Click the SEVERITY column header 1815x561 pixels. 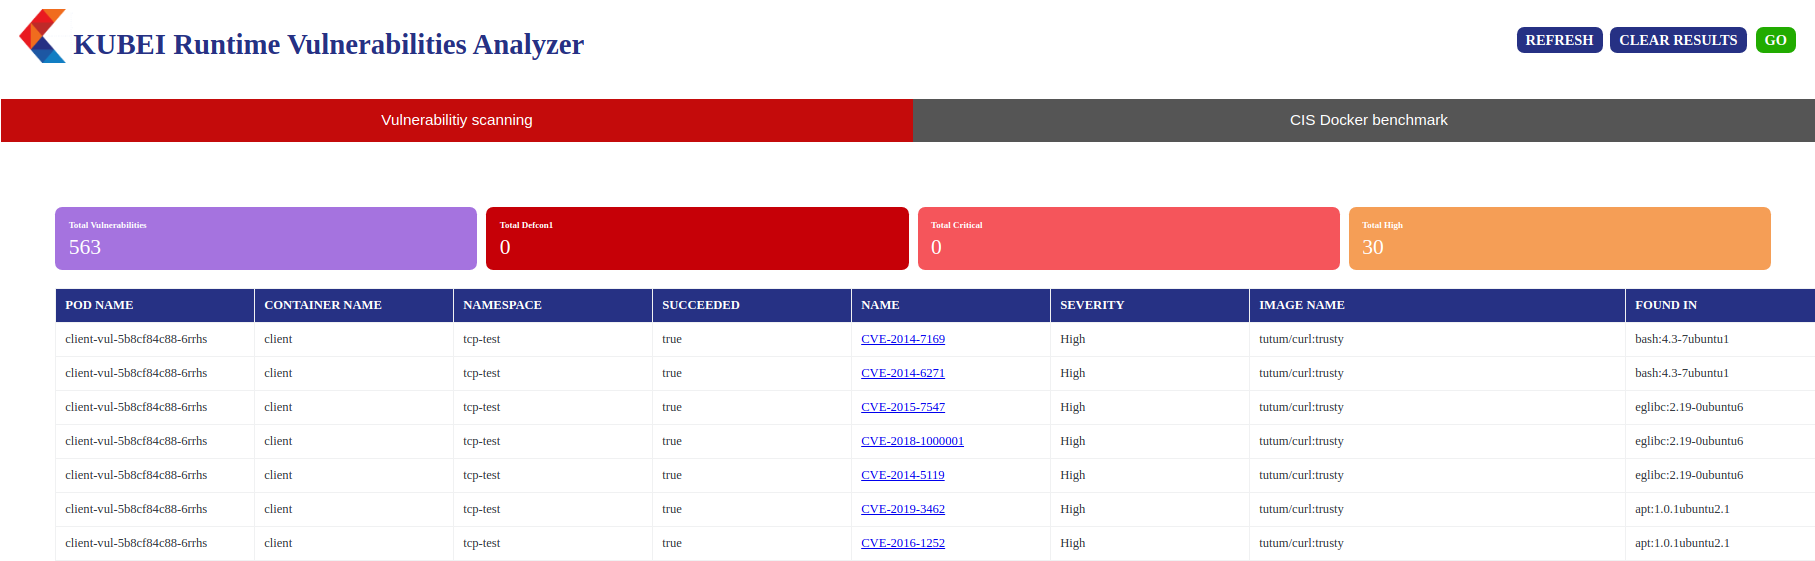click(x=1150, y=305)
